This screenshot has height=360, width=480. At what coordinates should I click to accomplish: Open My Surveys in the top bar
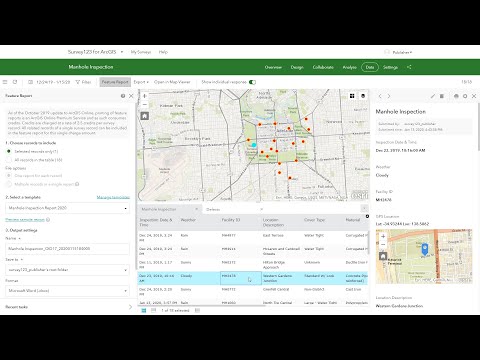(x=141, y=52)
